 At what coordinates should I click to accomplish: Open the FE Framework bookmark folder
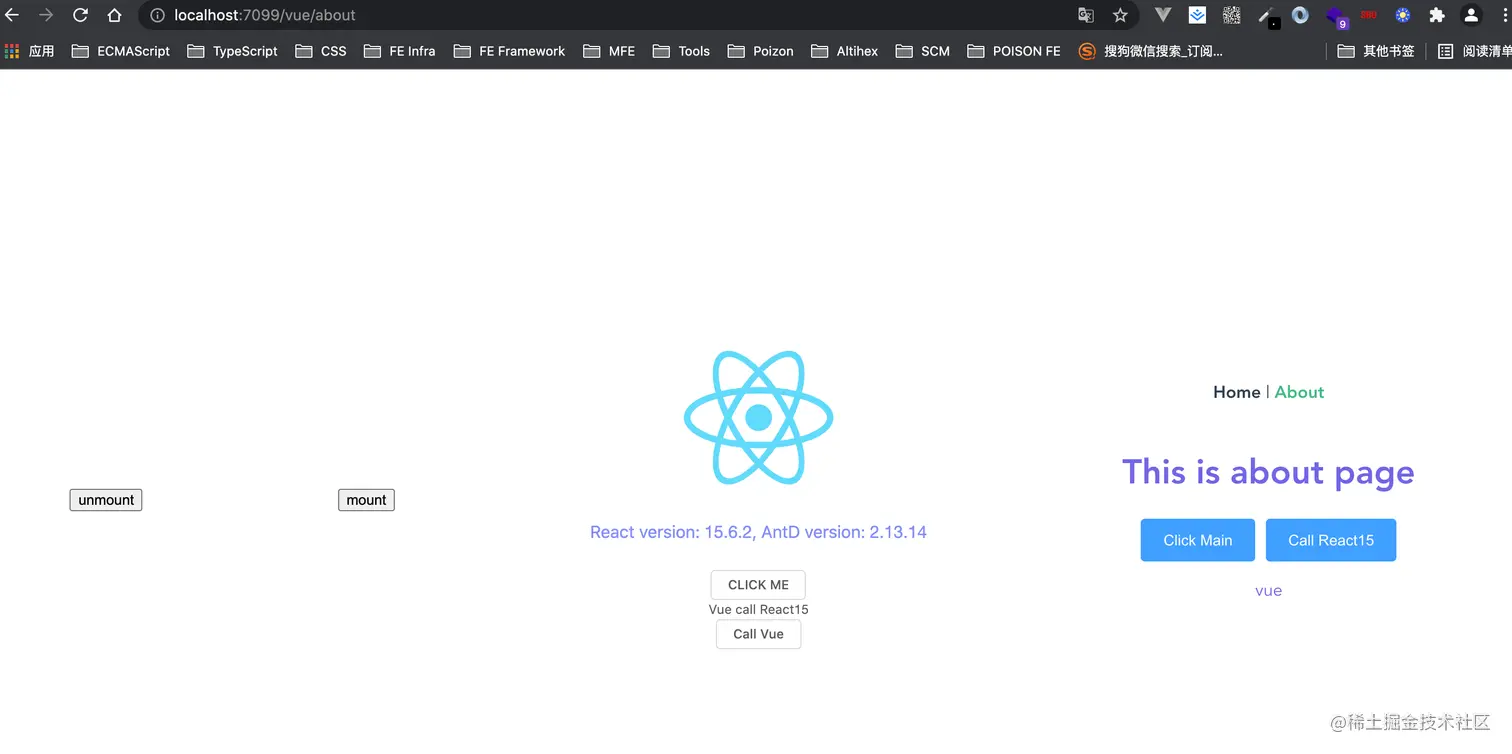(x=509, y=51)
